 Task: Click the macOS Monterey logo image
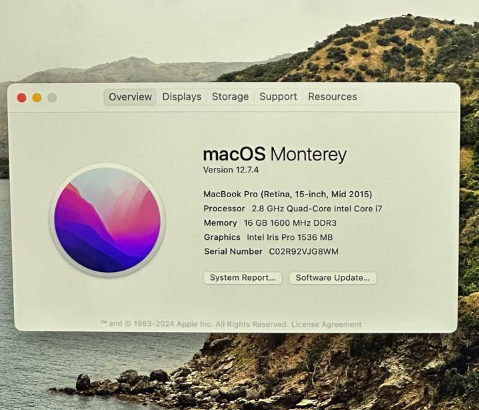pyautogui.click(x=107, y=220)
